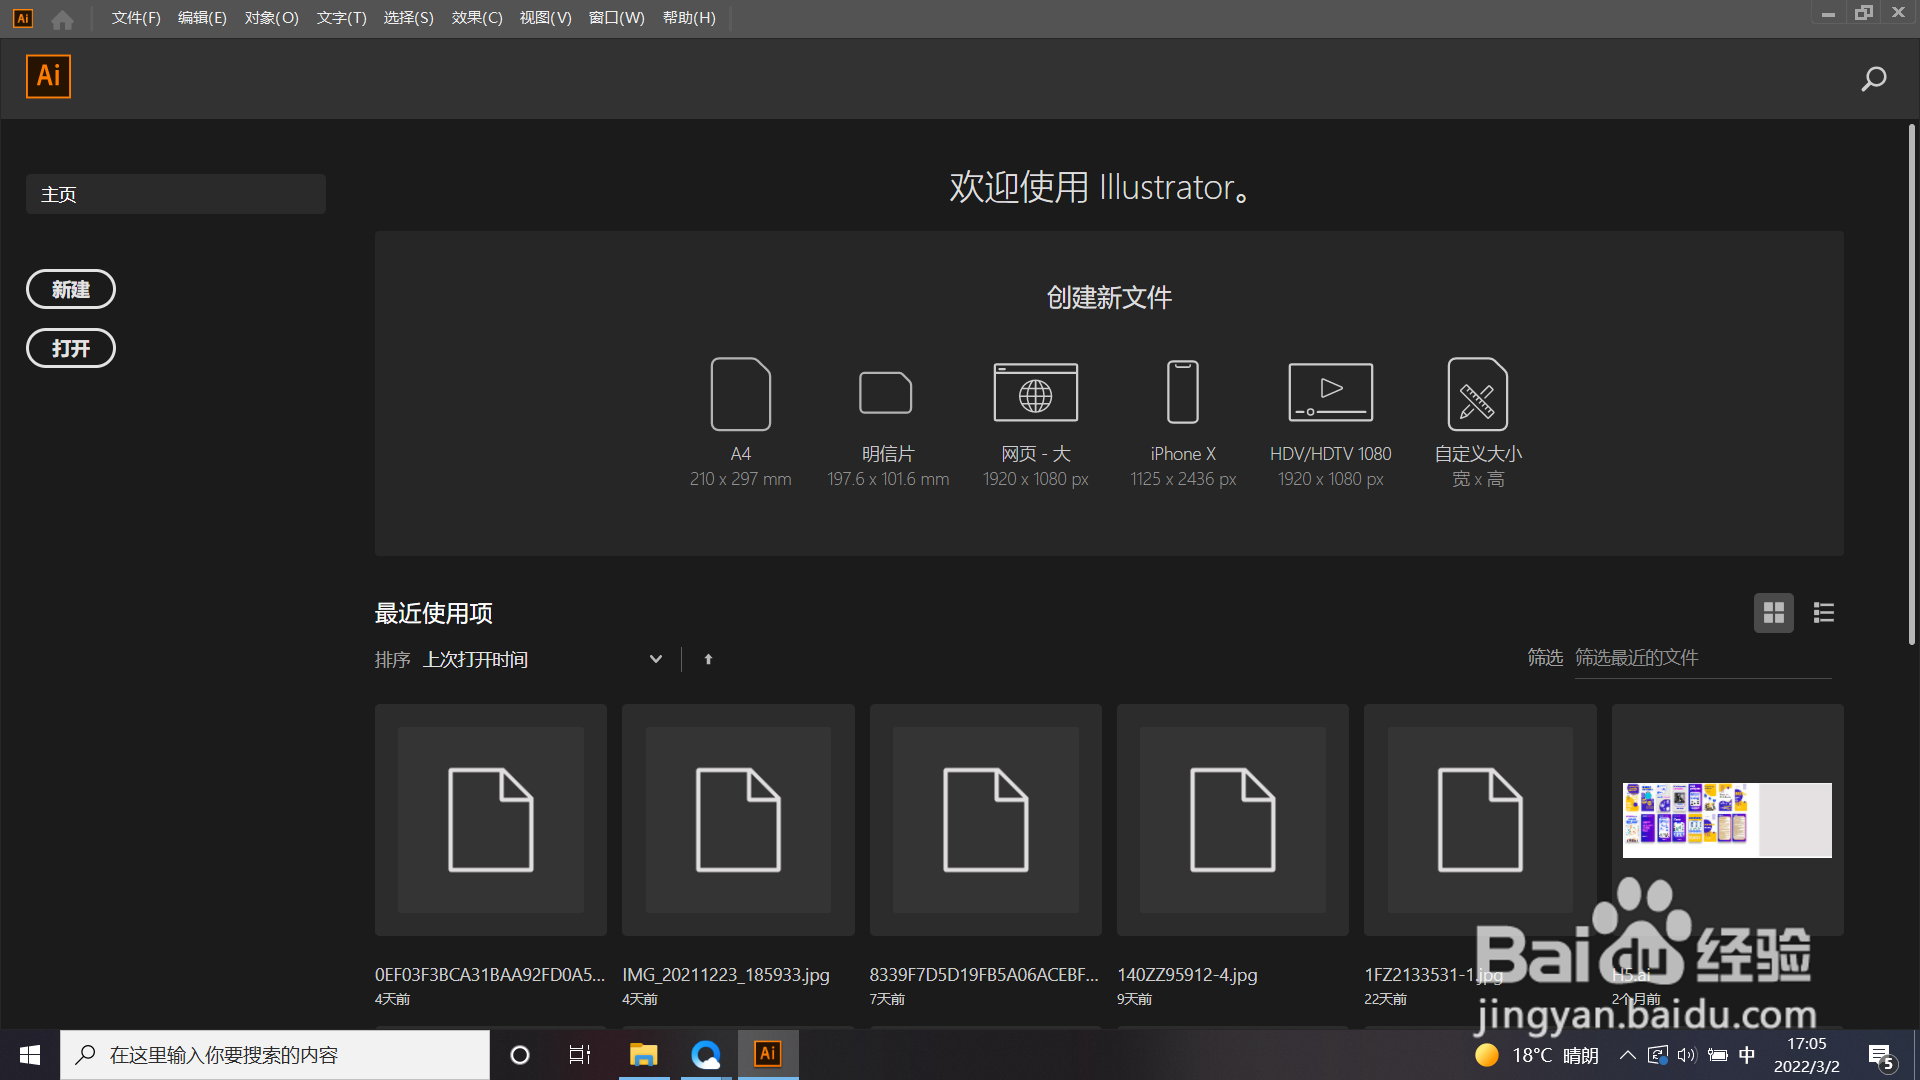
Task: Click the battery tray icon
Action: [x=1718, y=1055]
